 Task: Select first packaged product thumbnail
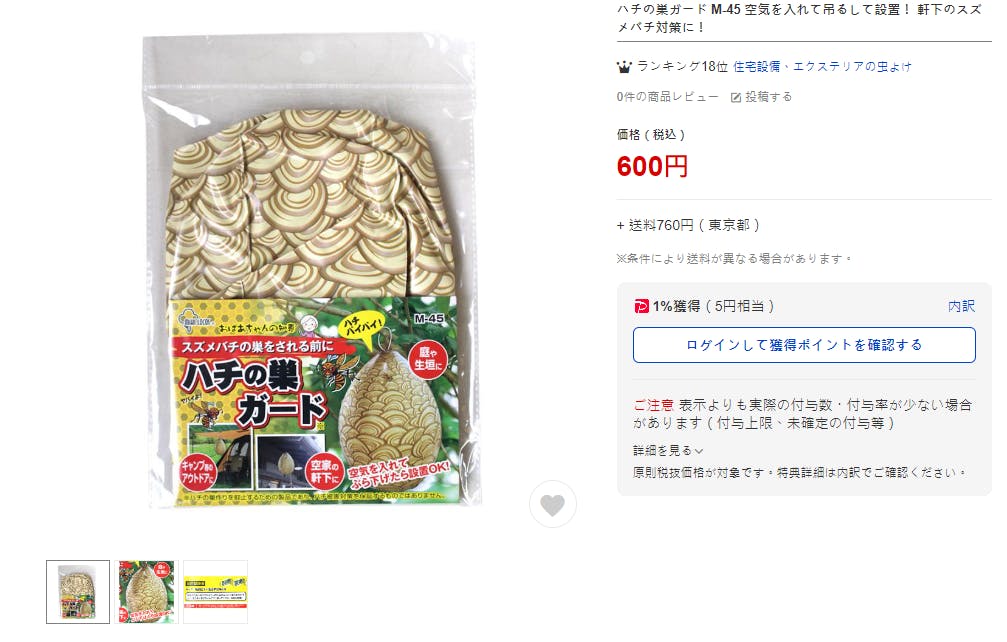point(78,591)
